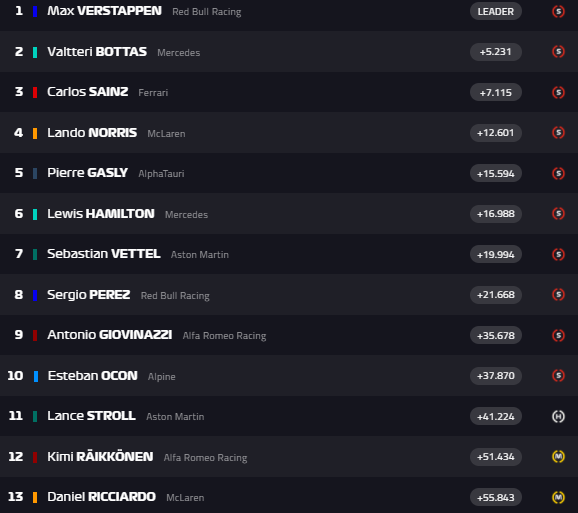Open Lando NORRIS driver name
The width and height of the screenshot is (578, 513).
coord(92,133)
